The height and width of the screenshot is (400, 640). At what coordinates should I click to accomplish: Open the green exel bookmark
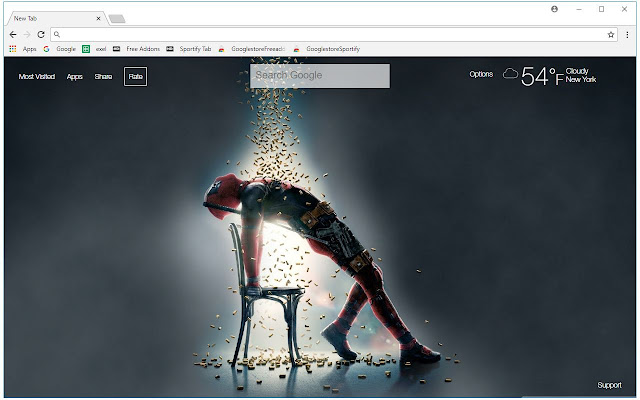tap(94, 49)
